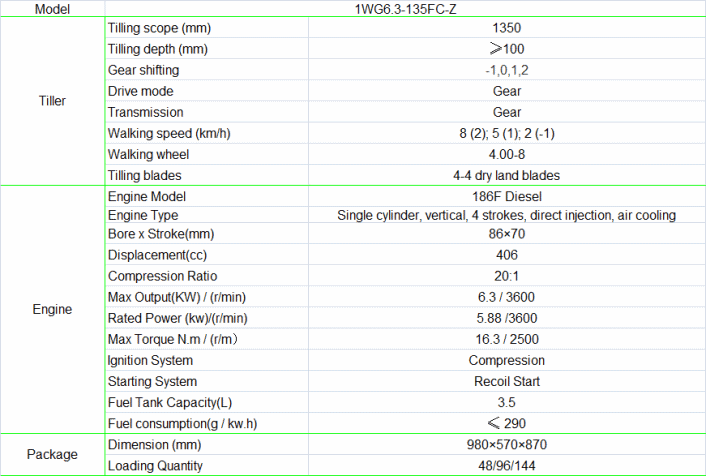
Task: Click the Engine Type description cell
Action: point(506,216)
